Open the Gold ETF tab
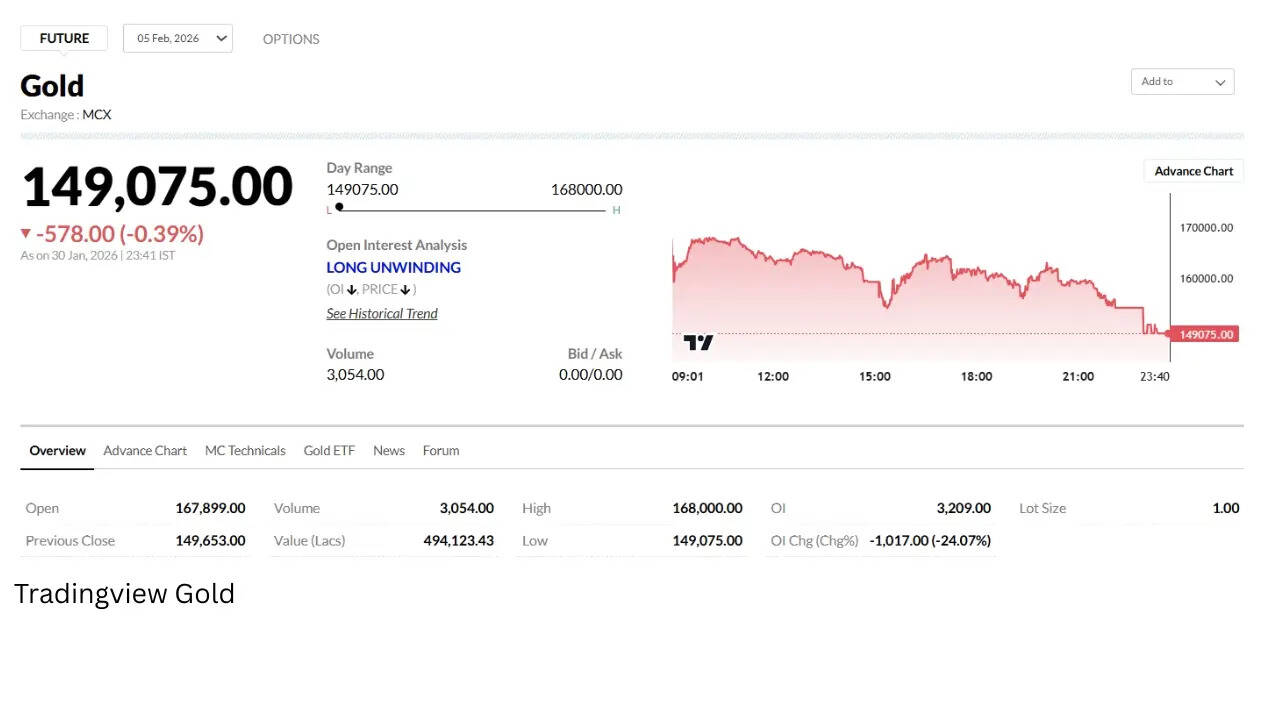The height and width of the screenshot is (720, 1280). pos(329,451)
